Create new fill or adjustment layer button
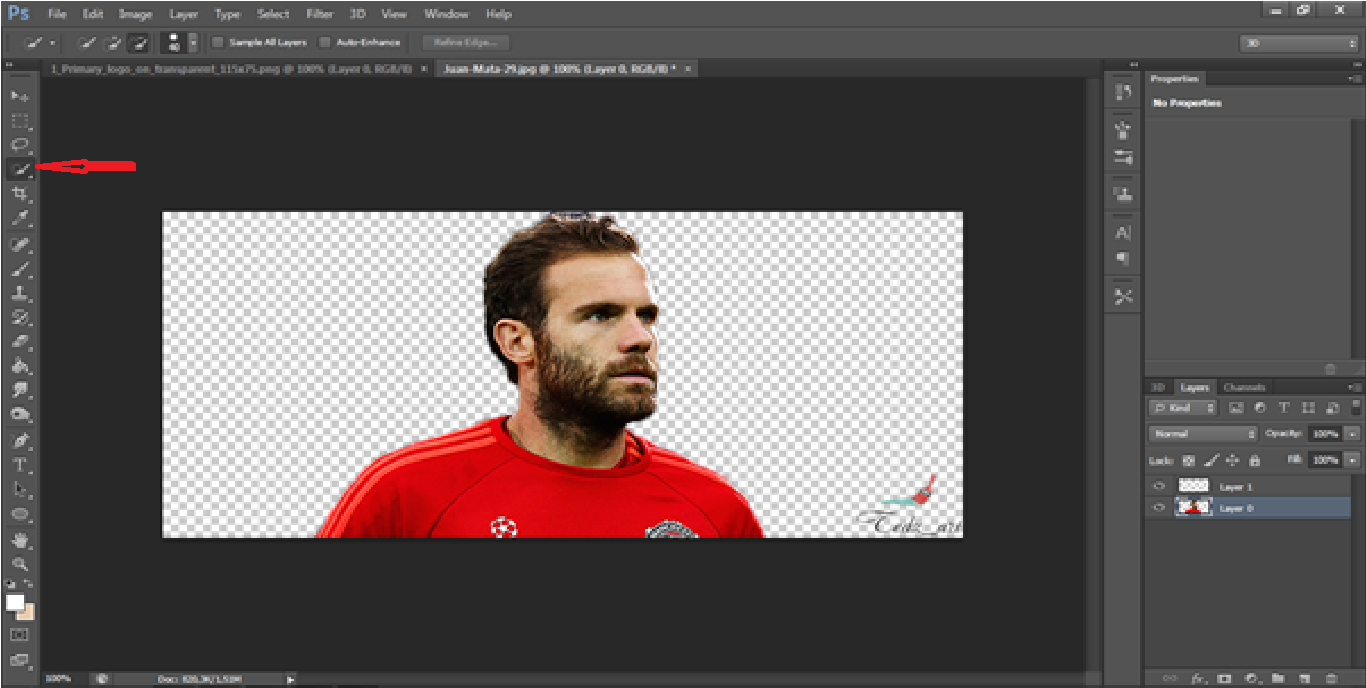Viewport: 1366px width, 688px height. (x=1251, y=678)
